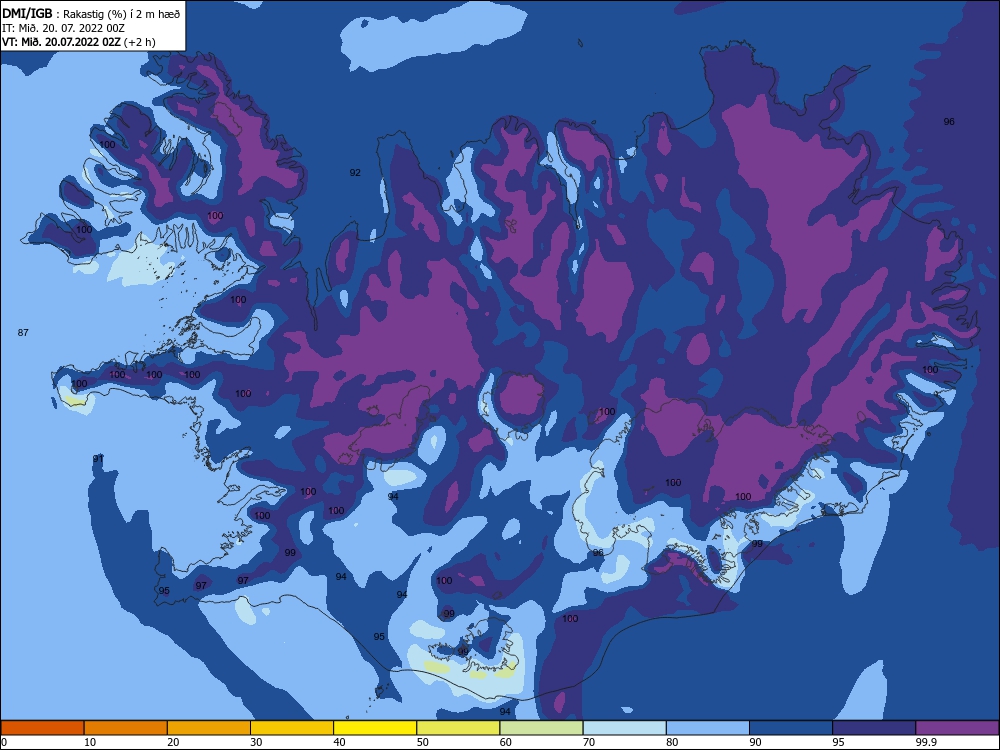Click the '70' legend scale label

(x=589, y=742)
